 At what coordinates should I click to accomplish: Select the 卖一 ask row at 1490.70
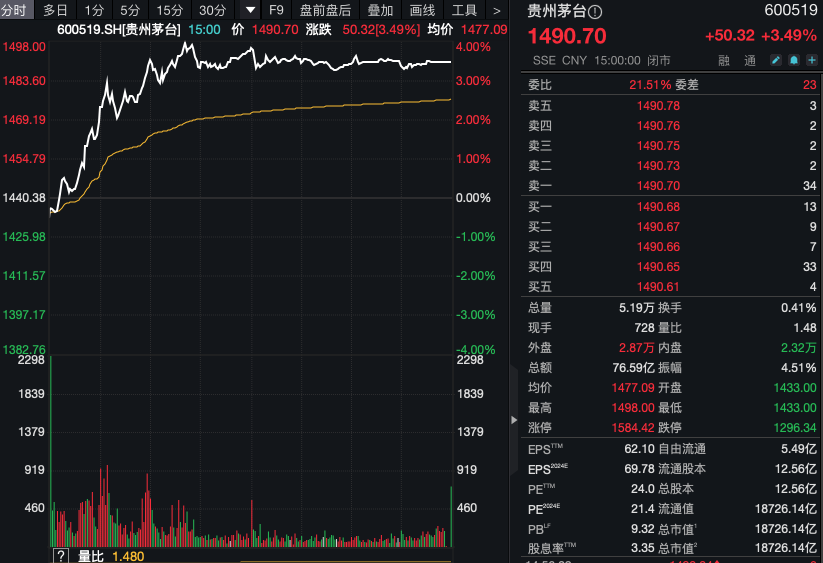tap(672, 185)
